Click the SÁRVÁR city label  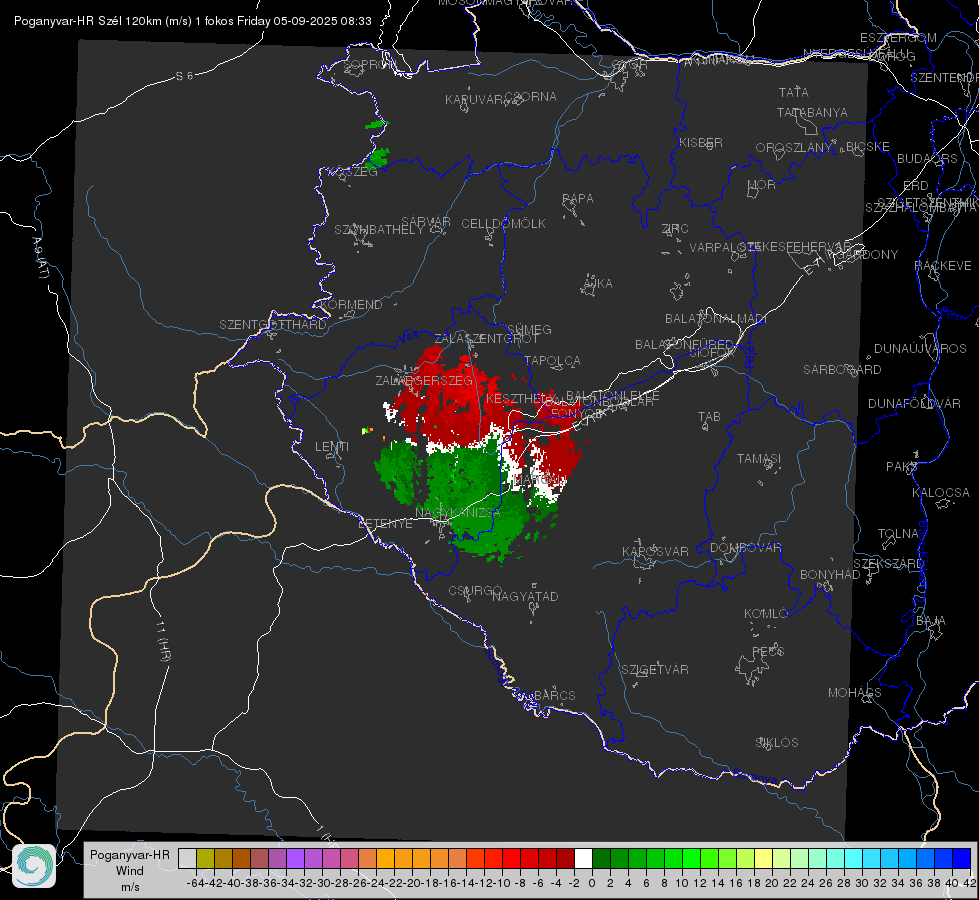(x=426, y=221)
